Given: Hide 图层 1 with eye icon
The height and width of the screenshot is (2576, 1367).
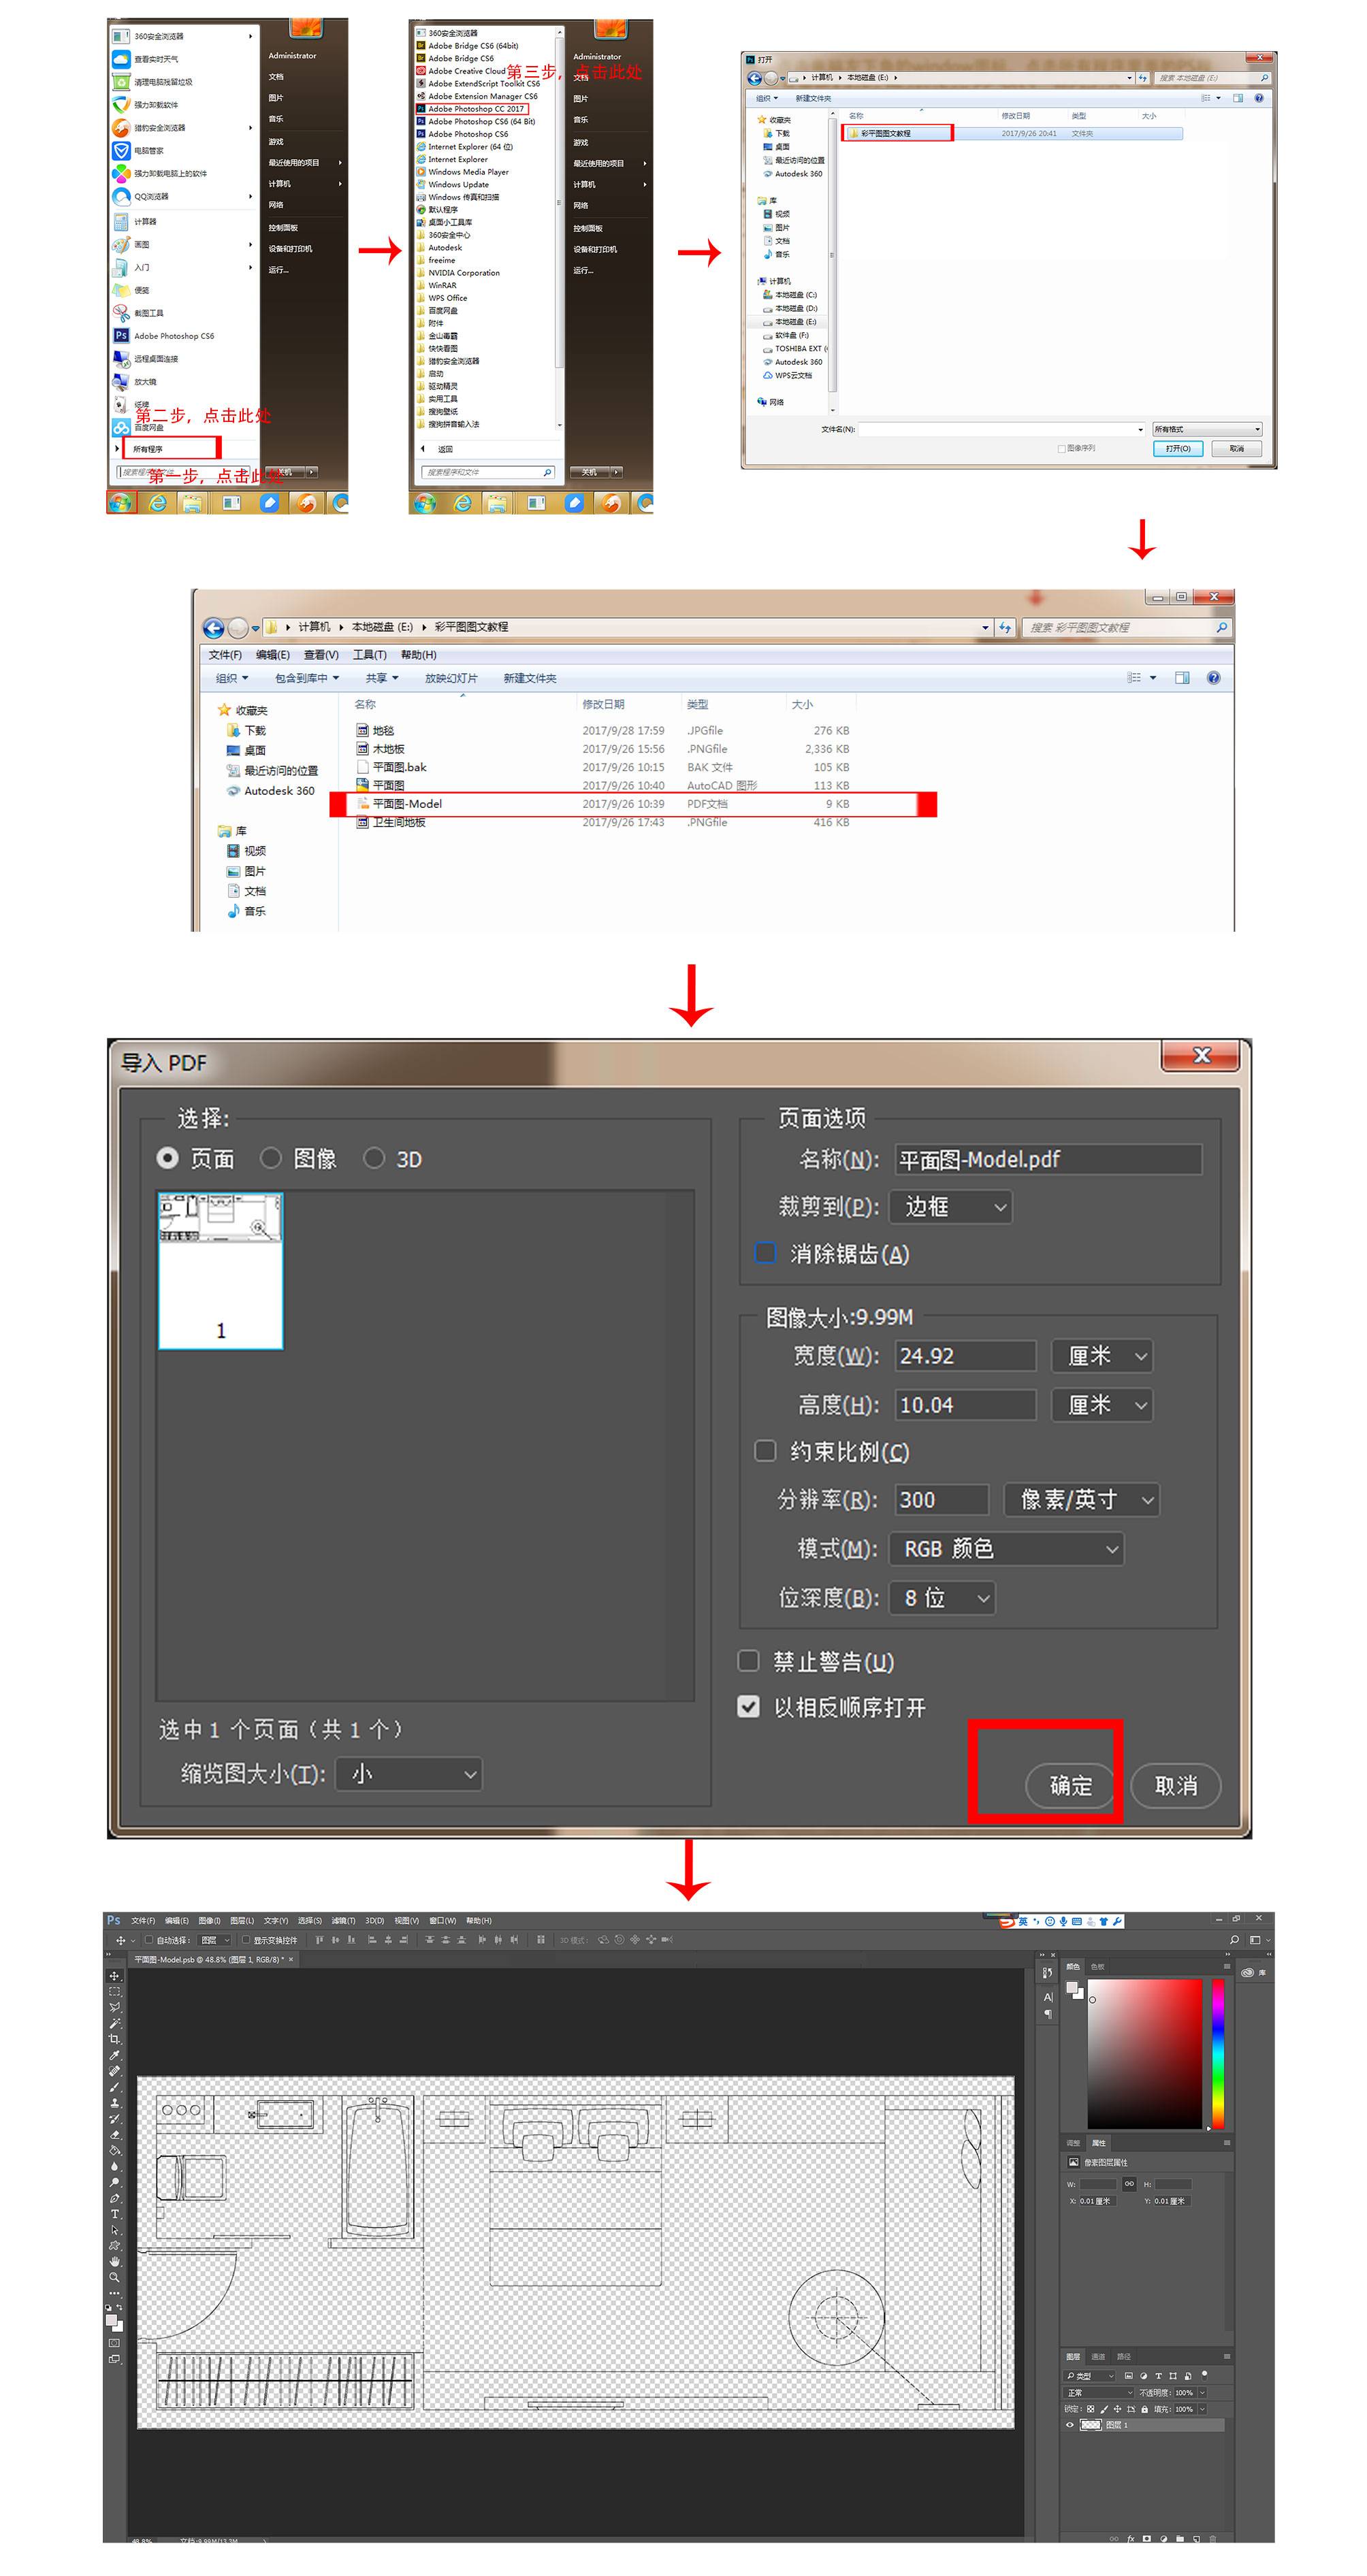Looking at the screenshot, I should coord(1069,2424).
